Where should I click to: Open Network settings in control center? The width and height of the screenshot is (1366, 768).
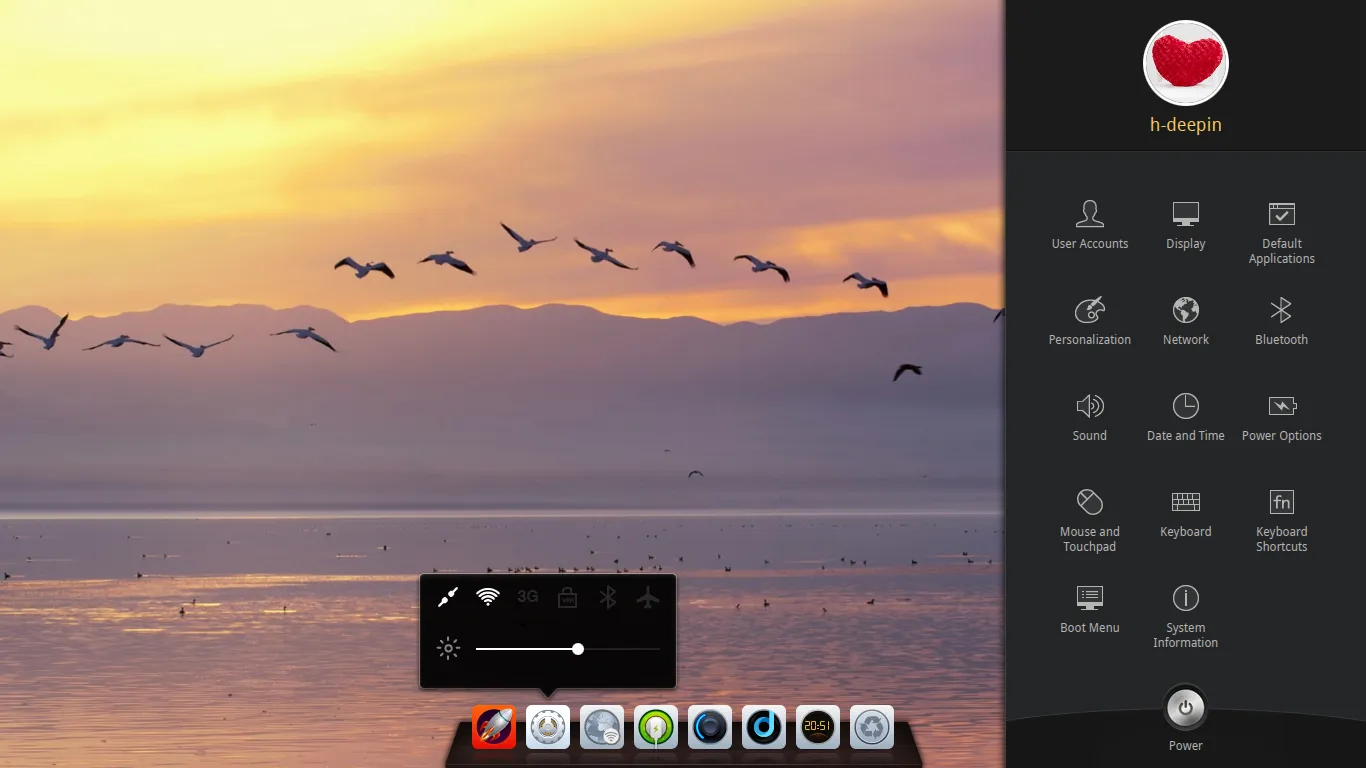[1186, 321]
